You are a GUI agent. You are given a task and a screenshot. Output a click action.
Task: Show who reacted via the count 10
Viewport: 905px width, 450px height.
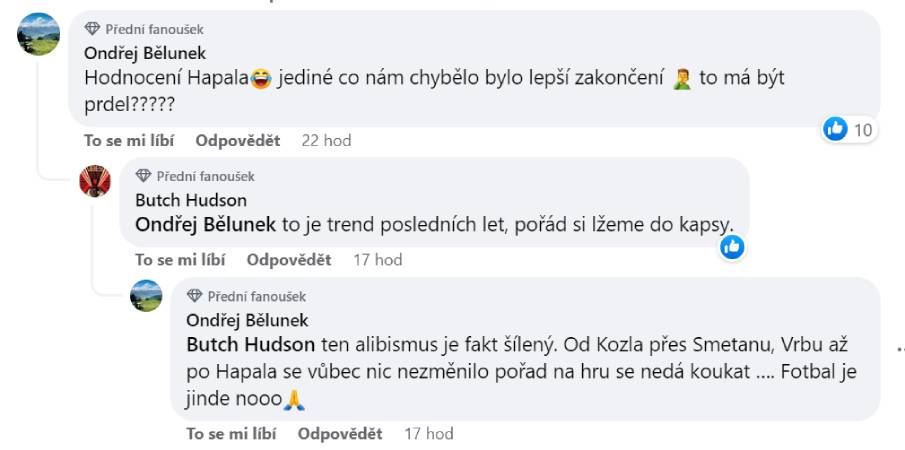862,130
